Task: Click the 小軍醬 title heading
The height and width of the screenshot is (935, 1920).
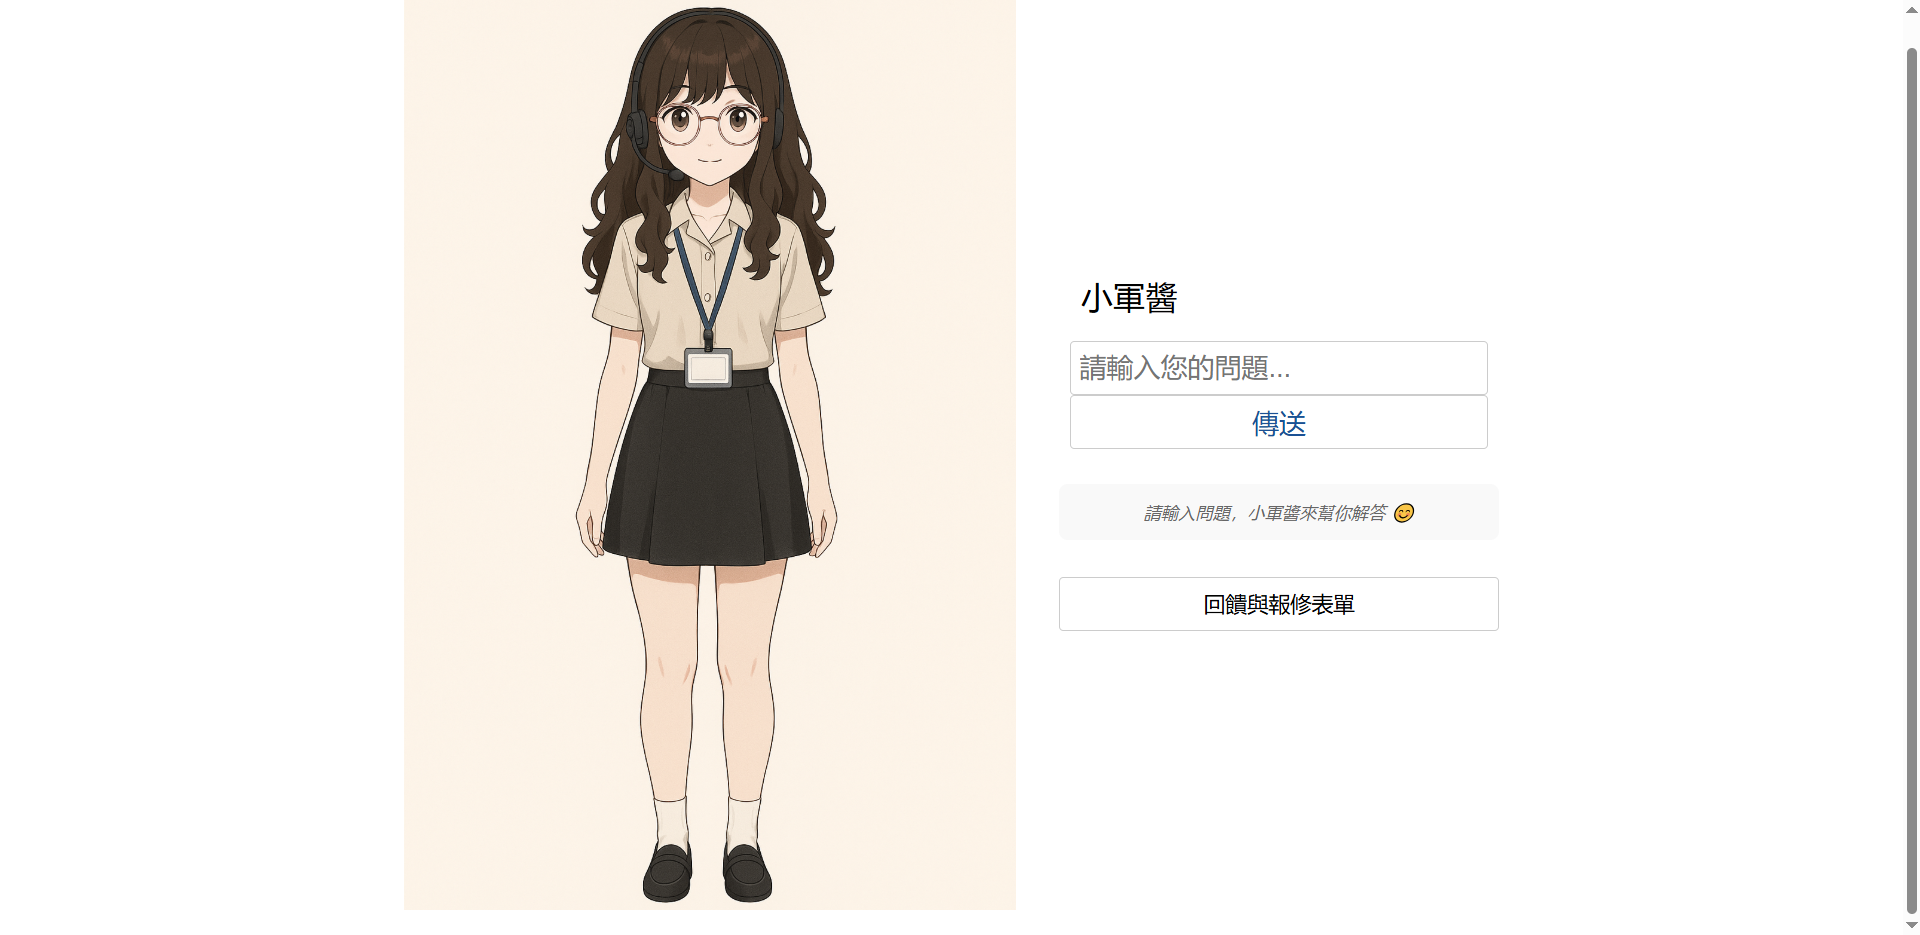Action: click(x=1129, y=298)
